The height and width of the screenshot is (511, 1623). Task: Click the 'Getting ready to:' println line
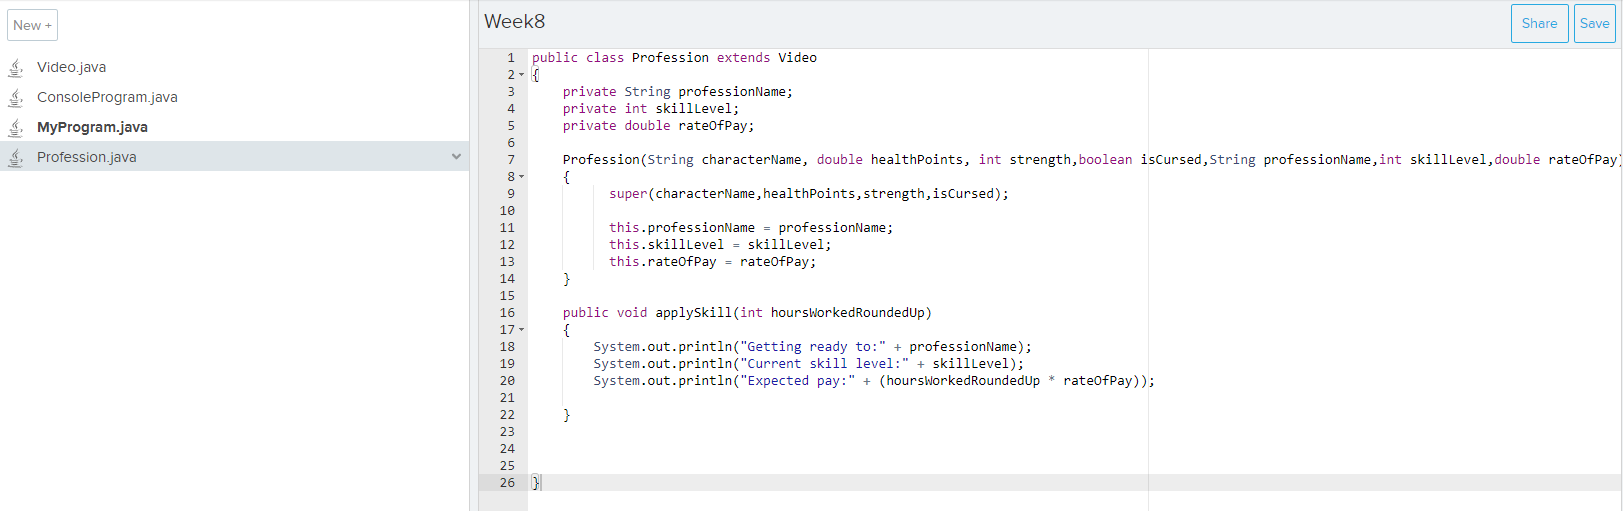click(x=812, y=347)
